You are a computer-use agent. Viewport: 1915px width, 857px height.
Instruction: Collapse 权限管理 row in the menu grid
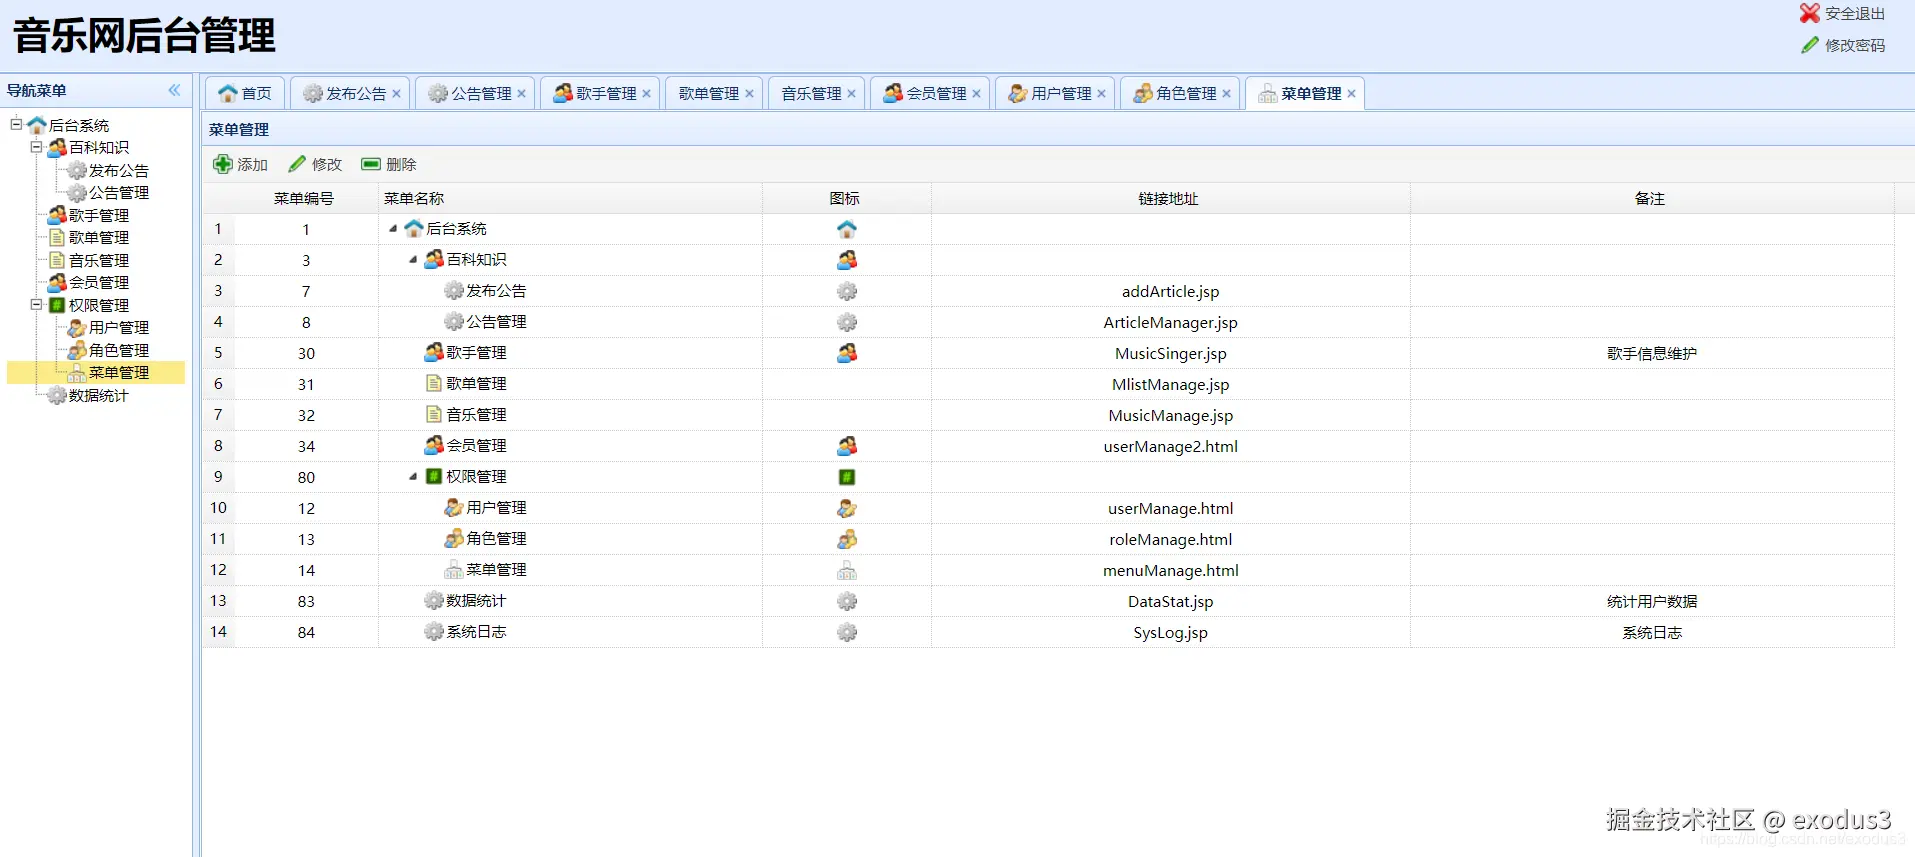[x=413, y=477]
